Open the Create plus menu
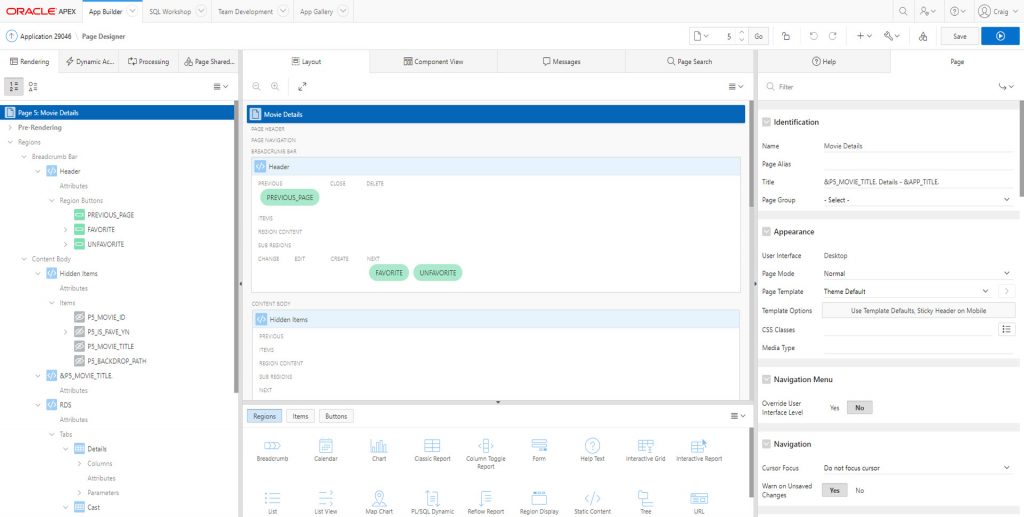Image resolution: width=1024 pixels, height=517 pixels. 864,37
